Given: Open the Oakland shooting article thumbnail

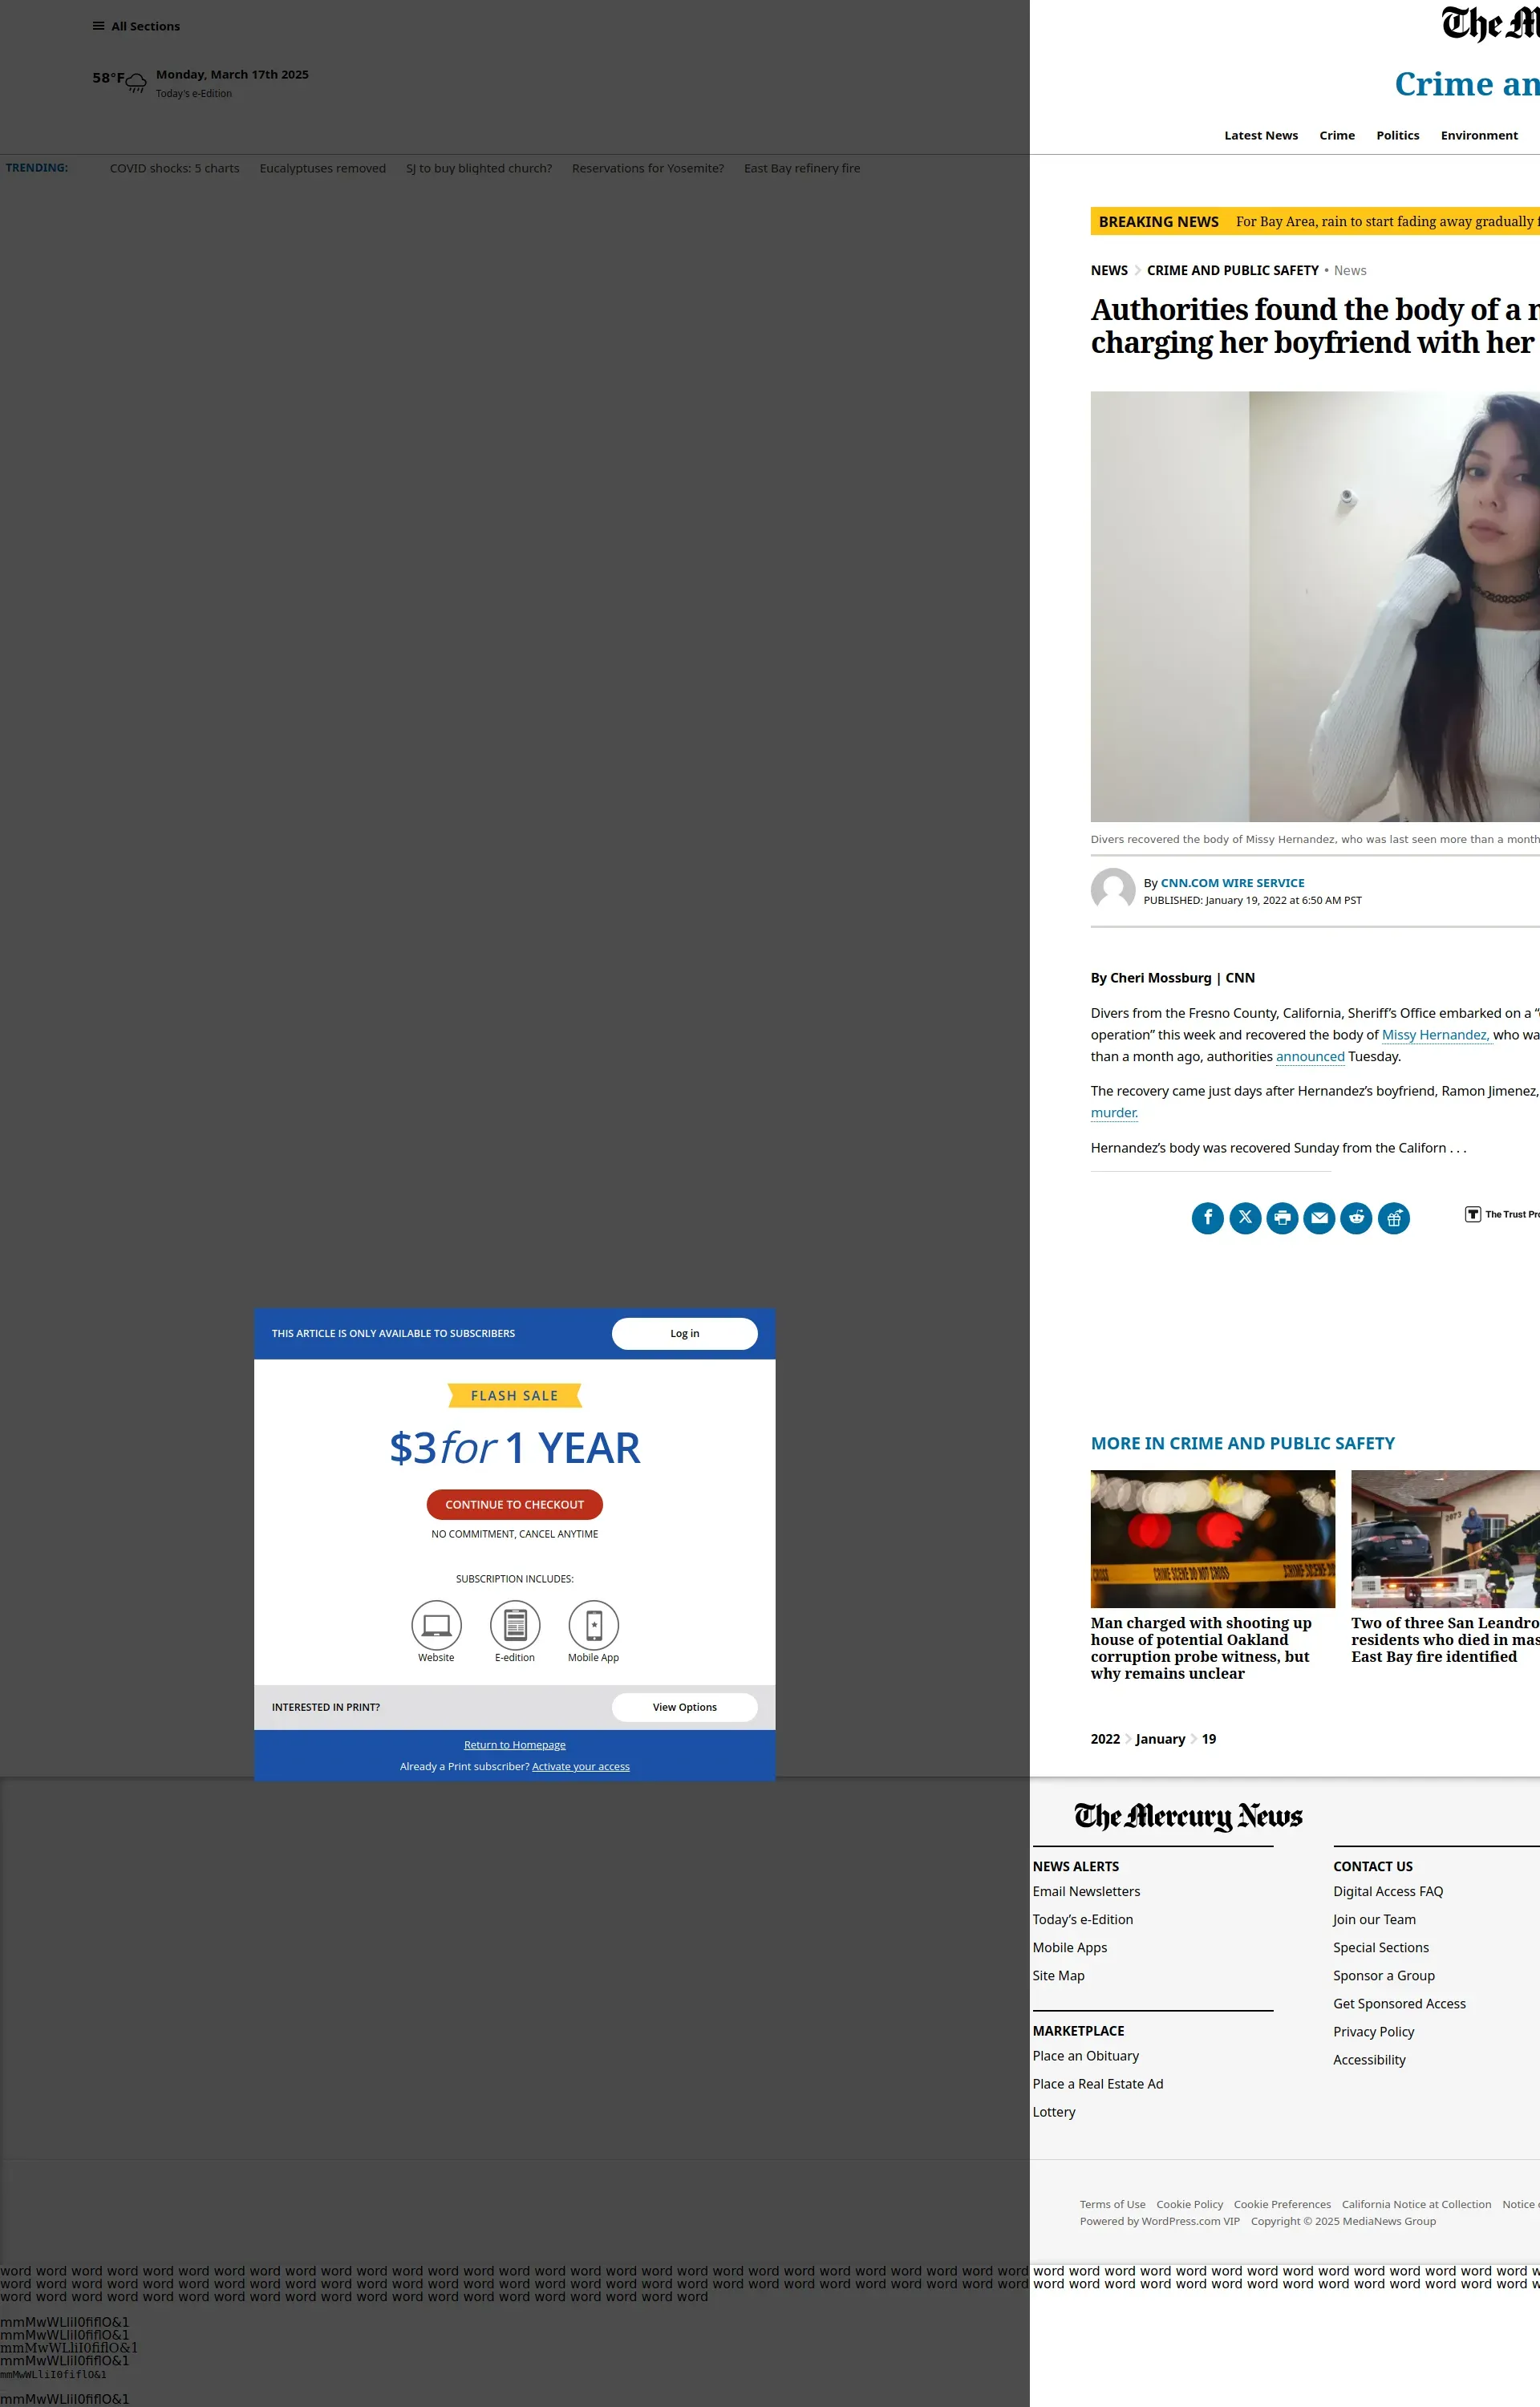Looking at the screenshot, I should [x=1212, y=1538].
